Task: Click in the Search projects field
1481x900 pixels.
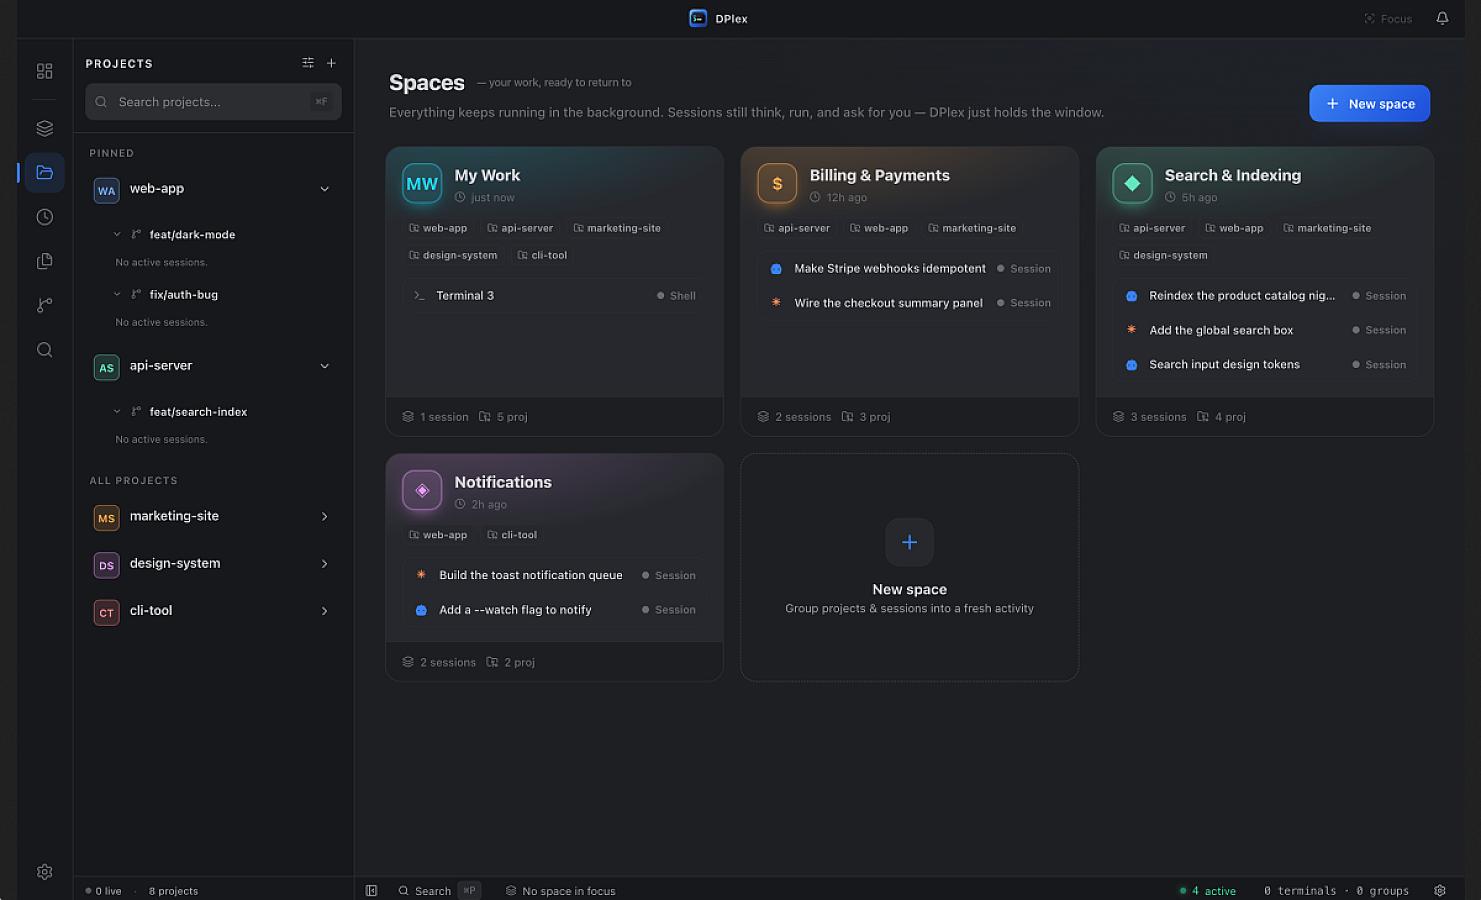Action: click(x=213, y=102)
